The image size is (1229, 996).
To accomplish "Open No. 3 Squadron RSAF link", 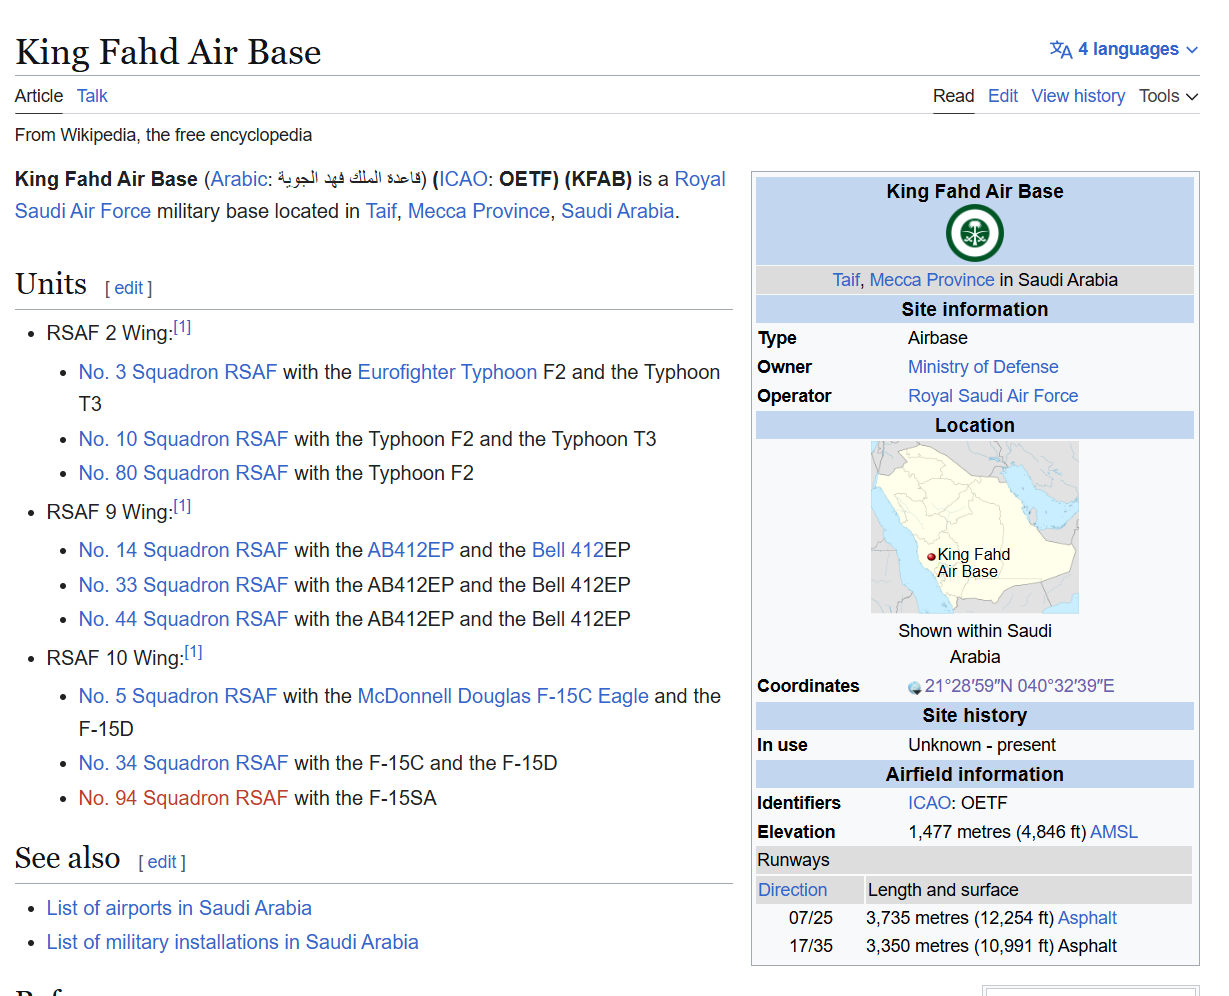I will coord(178,372).
